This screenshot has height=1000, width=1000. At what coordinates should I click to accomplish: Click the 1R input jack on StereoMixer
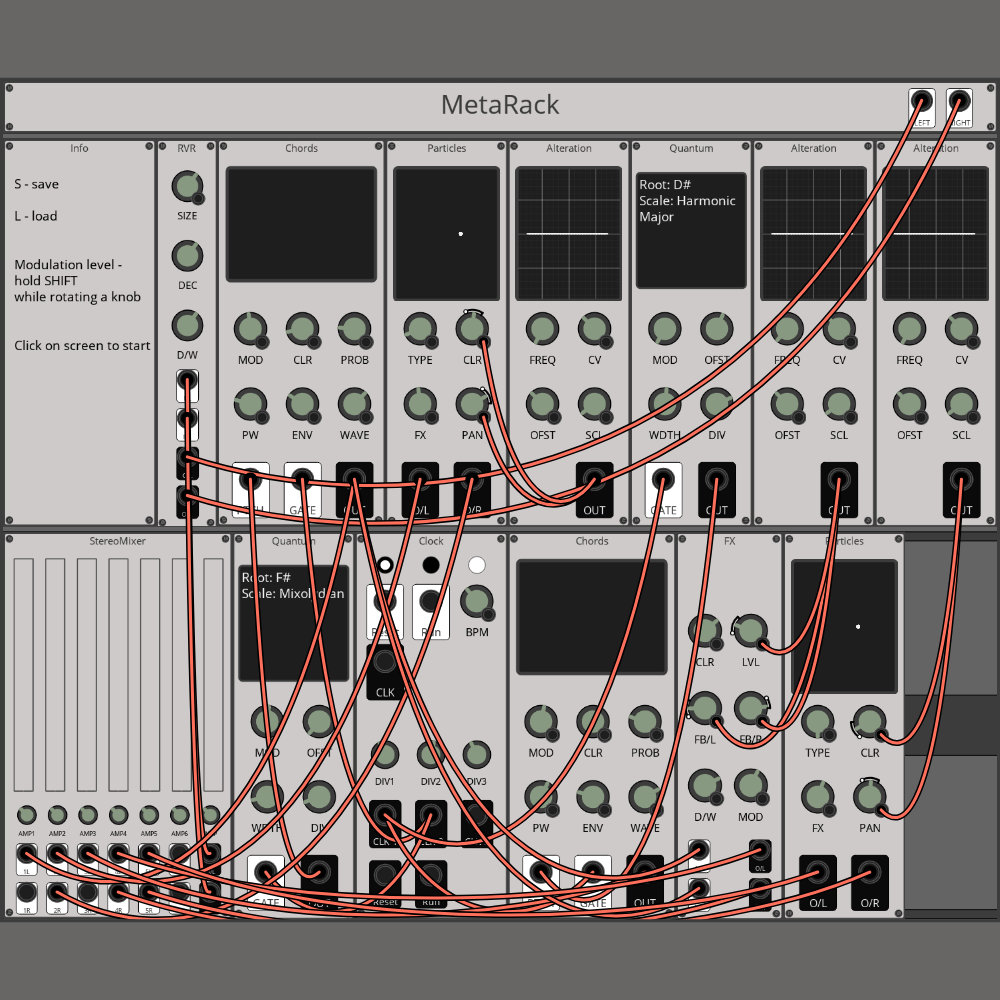pos(26,892)
